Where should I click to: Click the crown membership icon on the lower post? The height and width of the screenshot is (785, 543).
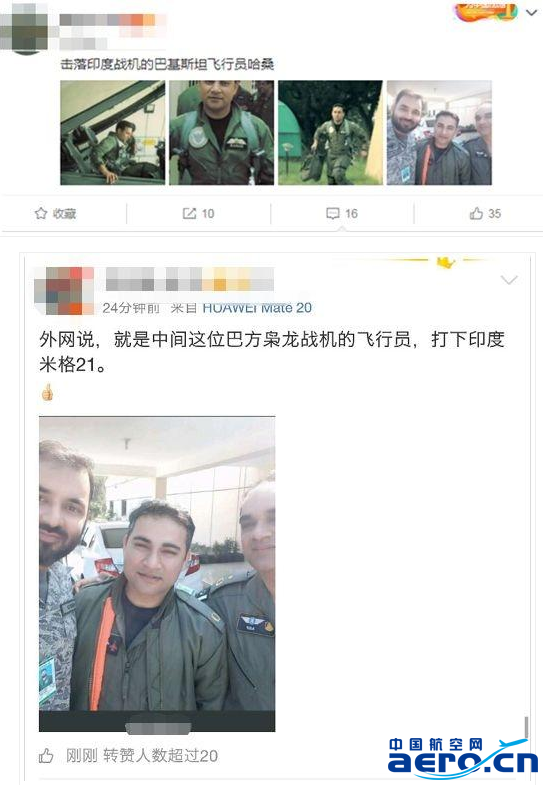[445, 262]
